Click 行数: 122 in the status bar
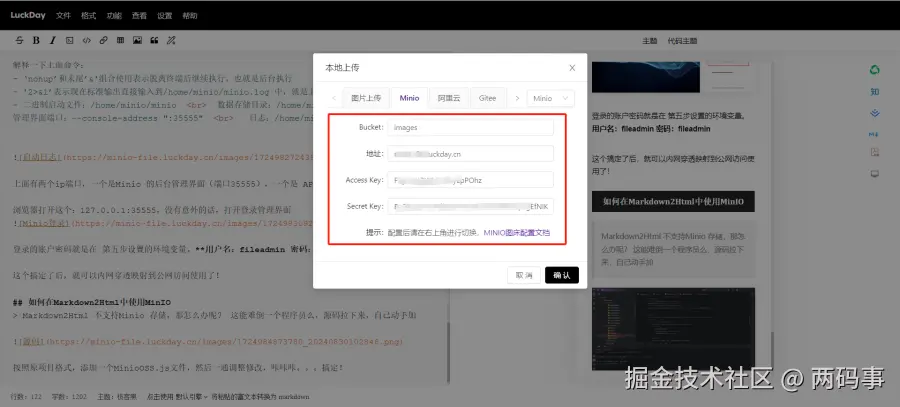The width and height of the screenshot is (900, 407). pyautogui.click(x=26, y=397)
